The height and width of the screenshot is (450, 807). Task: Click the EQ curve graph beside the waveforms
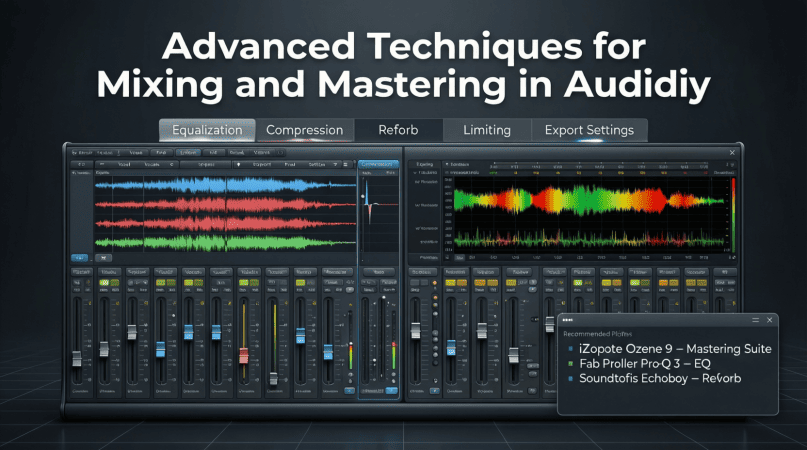tap(378, 212)
